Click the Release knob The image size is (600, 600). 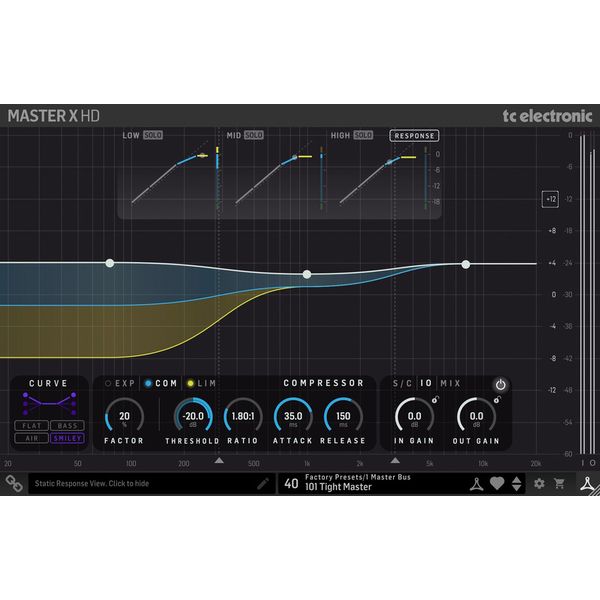[343, 417]
